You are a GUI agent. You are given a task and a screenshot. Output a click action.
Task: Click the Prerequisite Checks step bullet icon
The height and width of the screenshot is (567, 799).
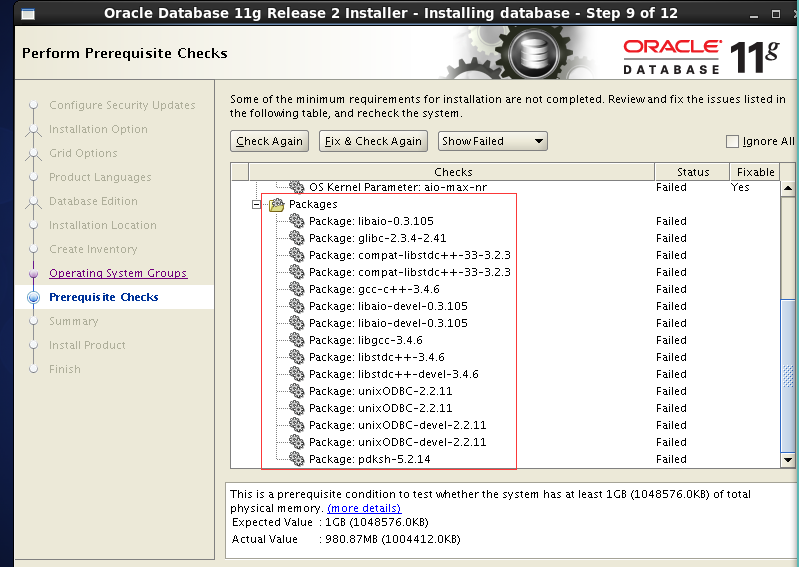coord(34,297)
